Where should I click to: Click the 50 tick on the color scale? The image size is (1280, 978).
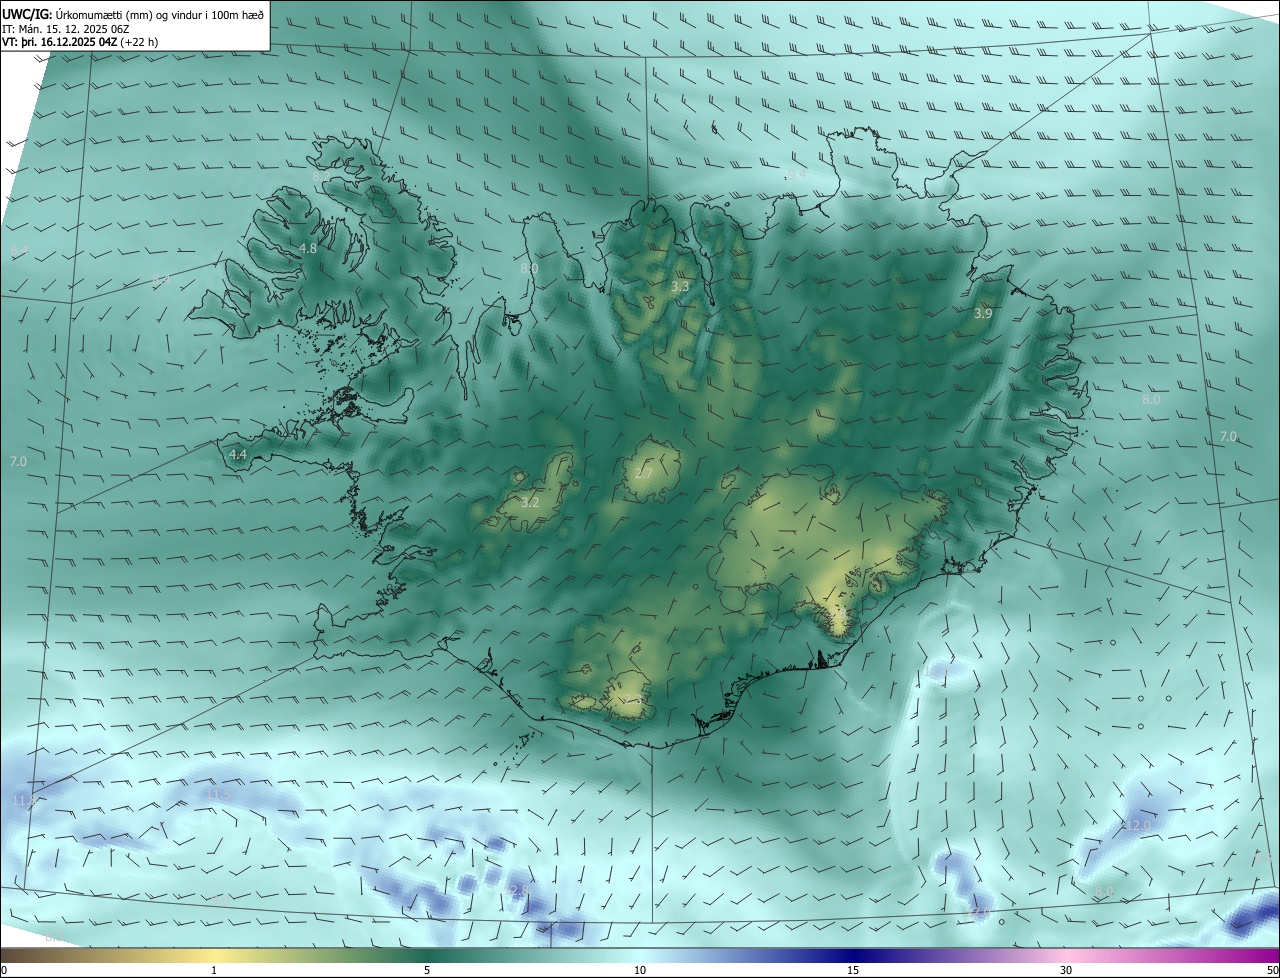click(1272, 970)
